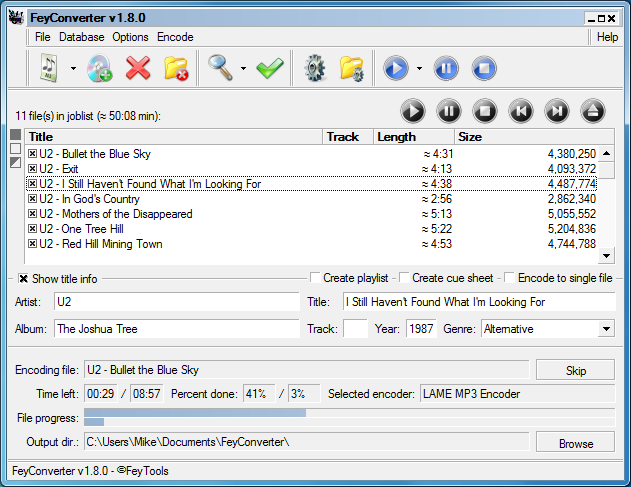Start encoding with blue play icon
The height and width of the screenshot is (487, 631).
[x=396, y=68]
